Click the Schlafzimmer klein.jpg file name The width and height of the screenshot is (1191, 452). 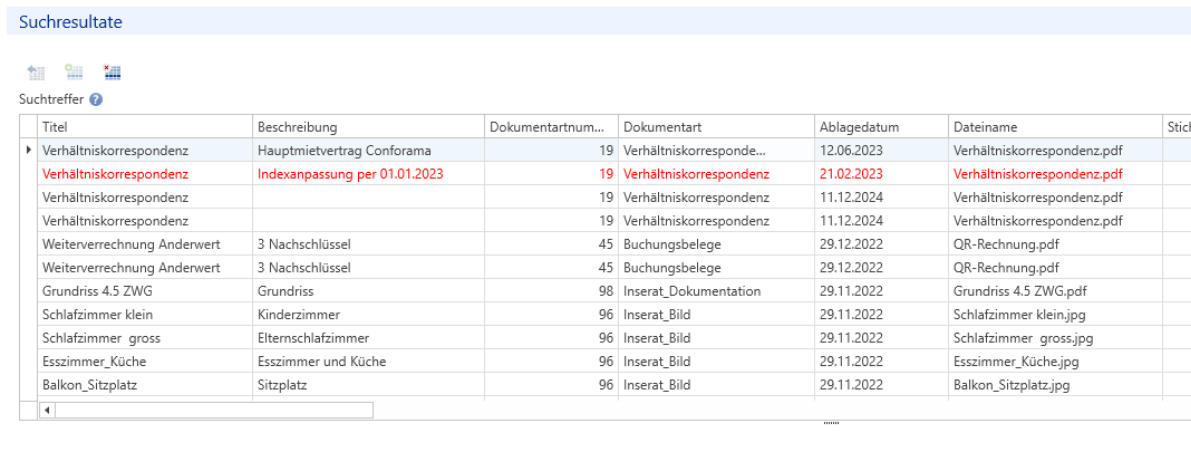pyautogui.click(x=1020, y=315)
